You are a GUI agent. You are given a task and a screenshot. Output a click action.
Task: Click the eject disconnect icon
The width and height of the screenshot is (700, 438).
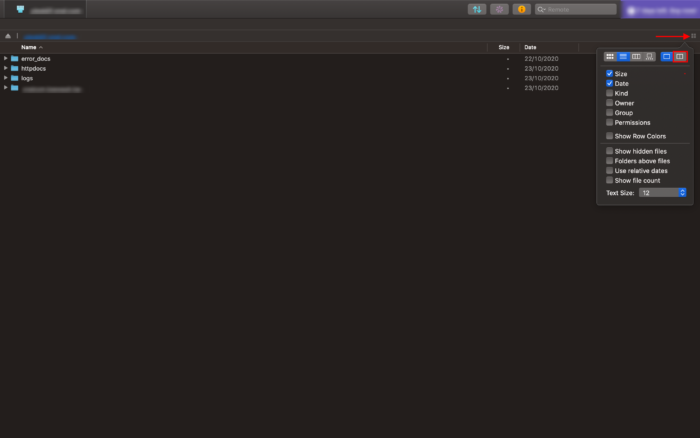[x=8, y=36]
